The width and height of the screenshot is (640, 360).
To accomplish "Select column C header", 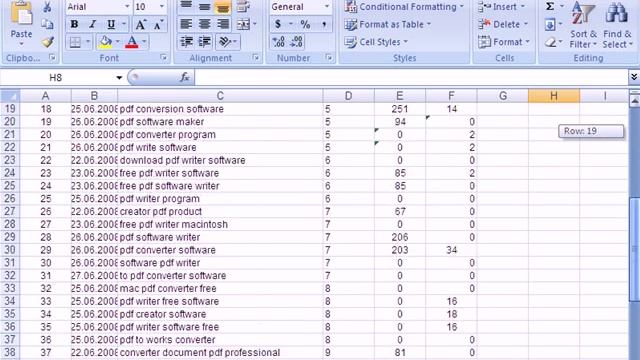I will [220, 96].
